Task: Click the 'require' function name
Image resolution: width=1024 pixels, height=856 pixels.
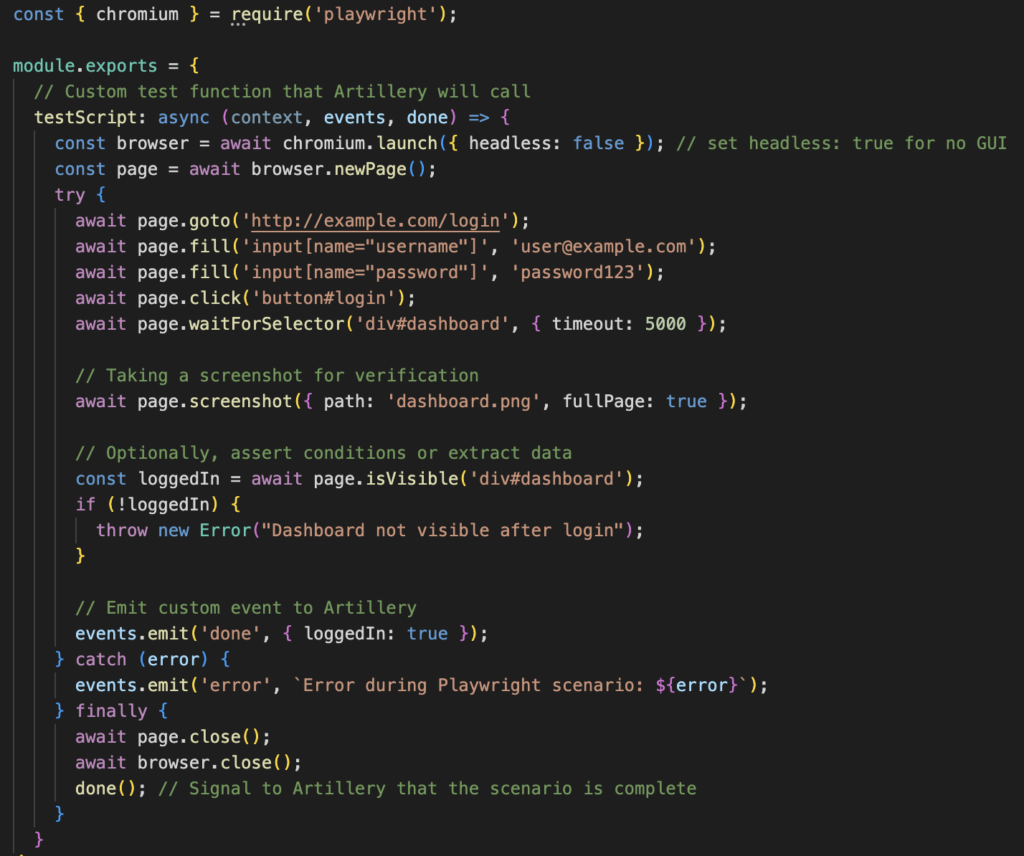Action: click(267, 14)
